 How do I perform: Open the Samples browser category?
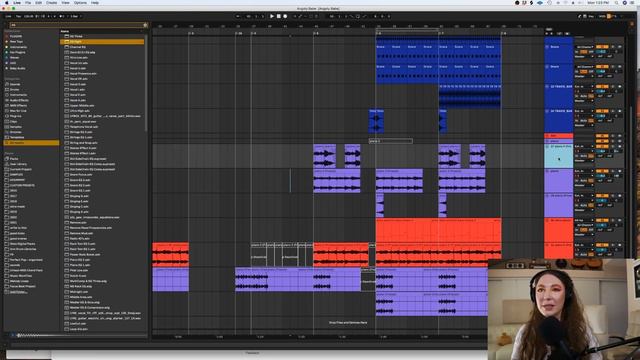16,127
